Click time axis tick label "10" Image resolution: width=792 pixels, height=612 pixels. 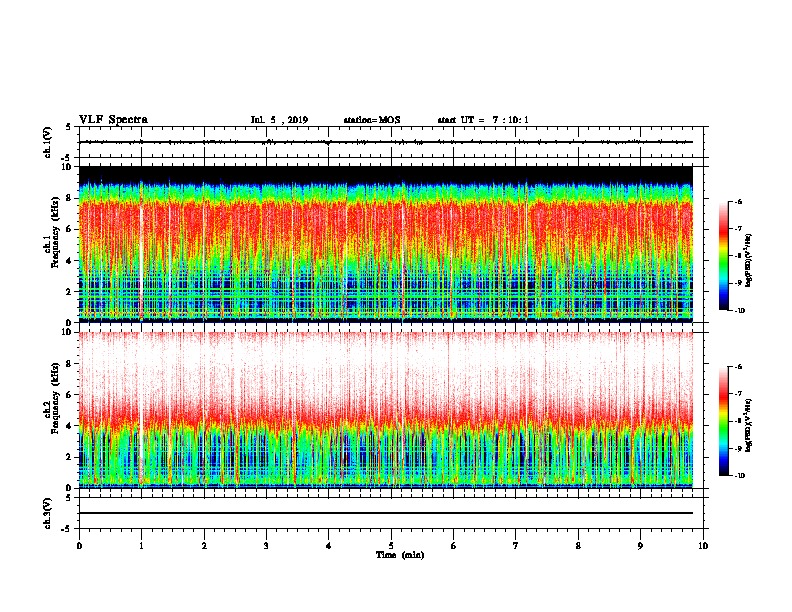click(703, 546)
